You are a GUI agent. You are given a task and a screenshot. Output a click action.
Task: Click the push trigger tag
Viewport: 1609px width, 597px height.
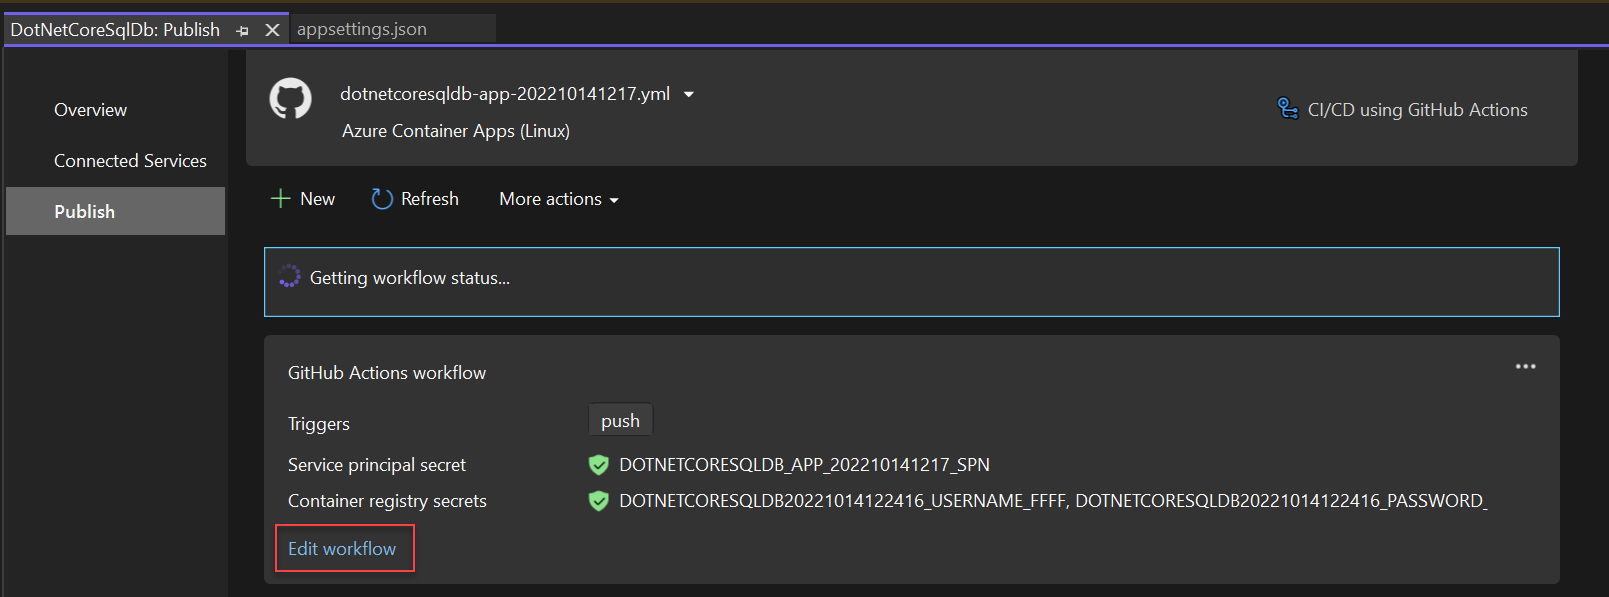click(x=621, y=420)
